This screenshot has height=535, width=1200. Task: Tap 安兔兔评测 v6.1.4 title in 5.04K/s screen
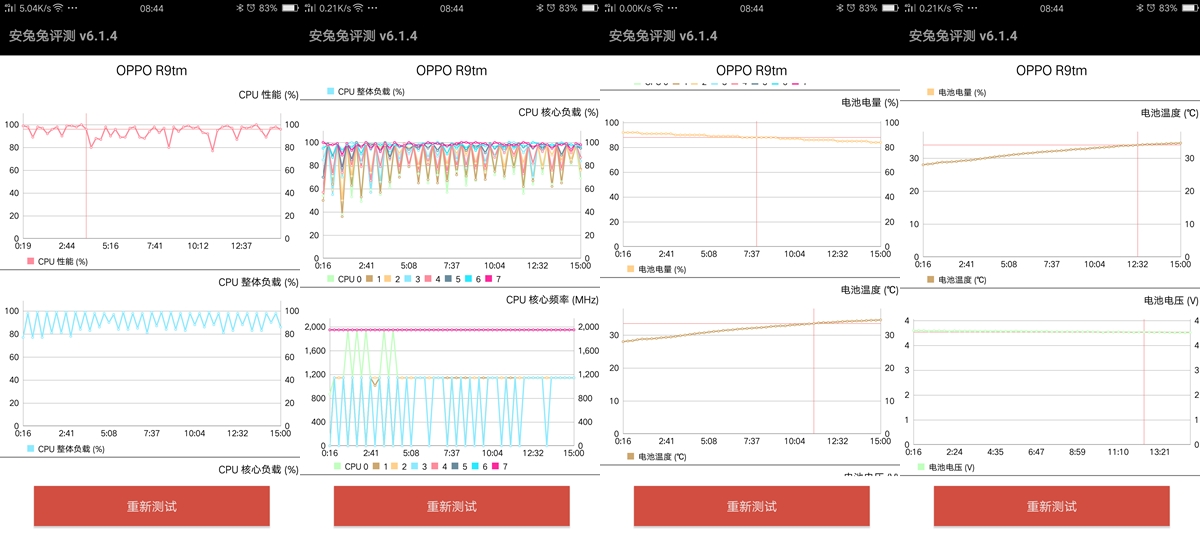coord(64,36)
